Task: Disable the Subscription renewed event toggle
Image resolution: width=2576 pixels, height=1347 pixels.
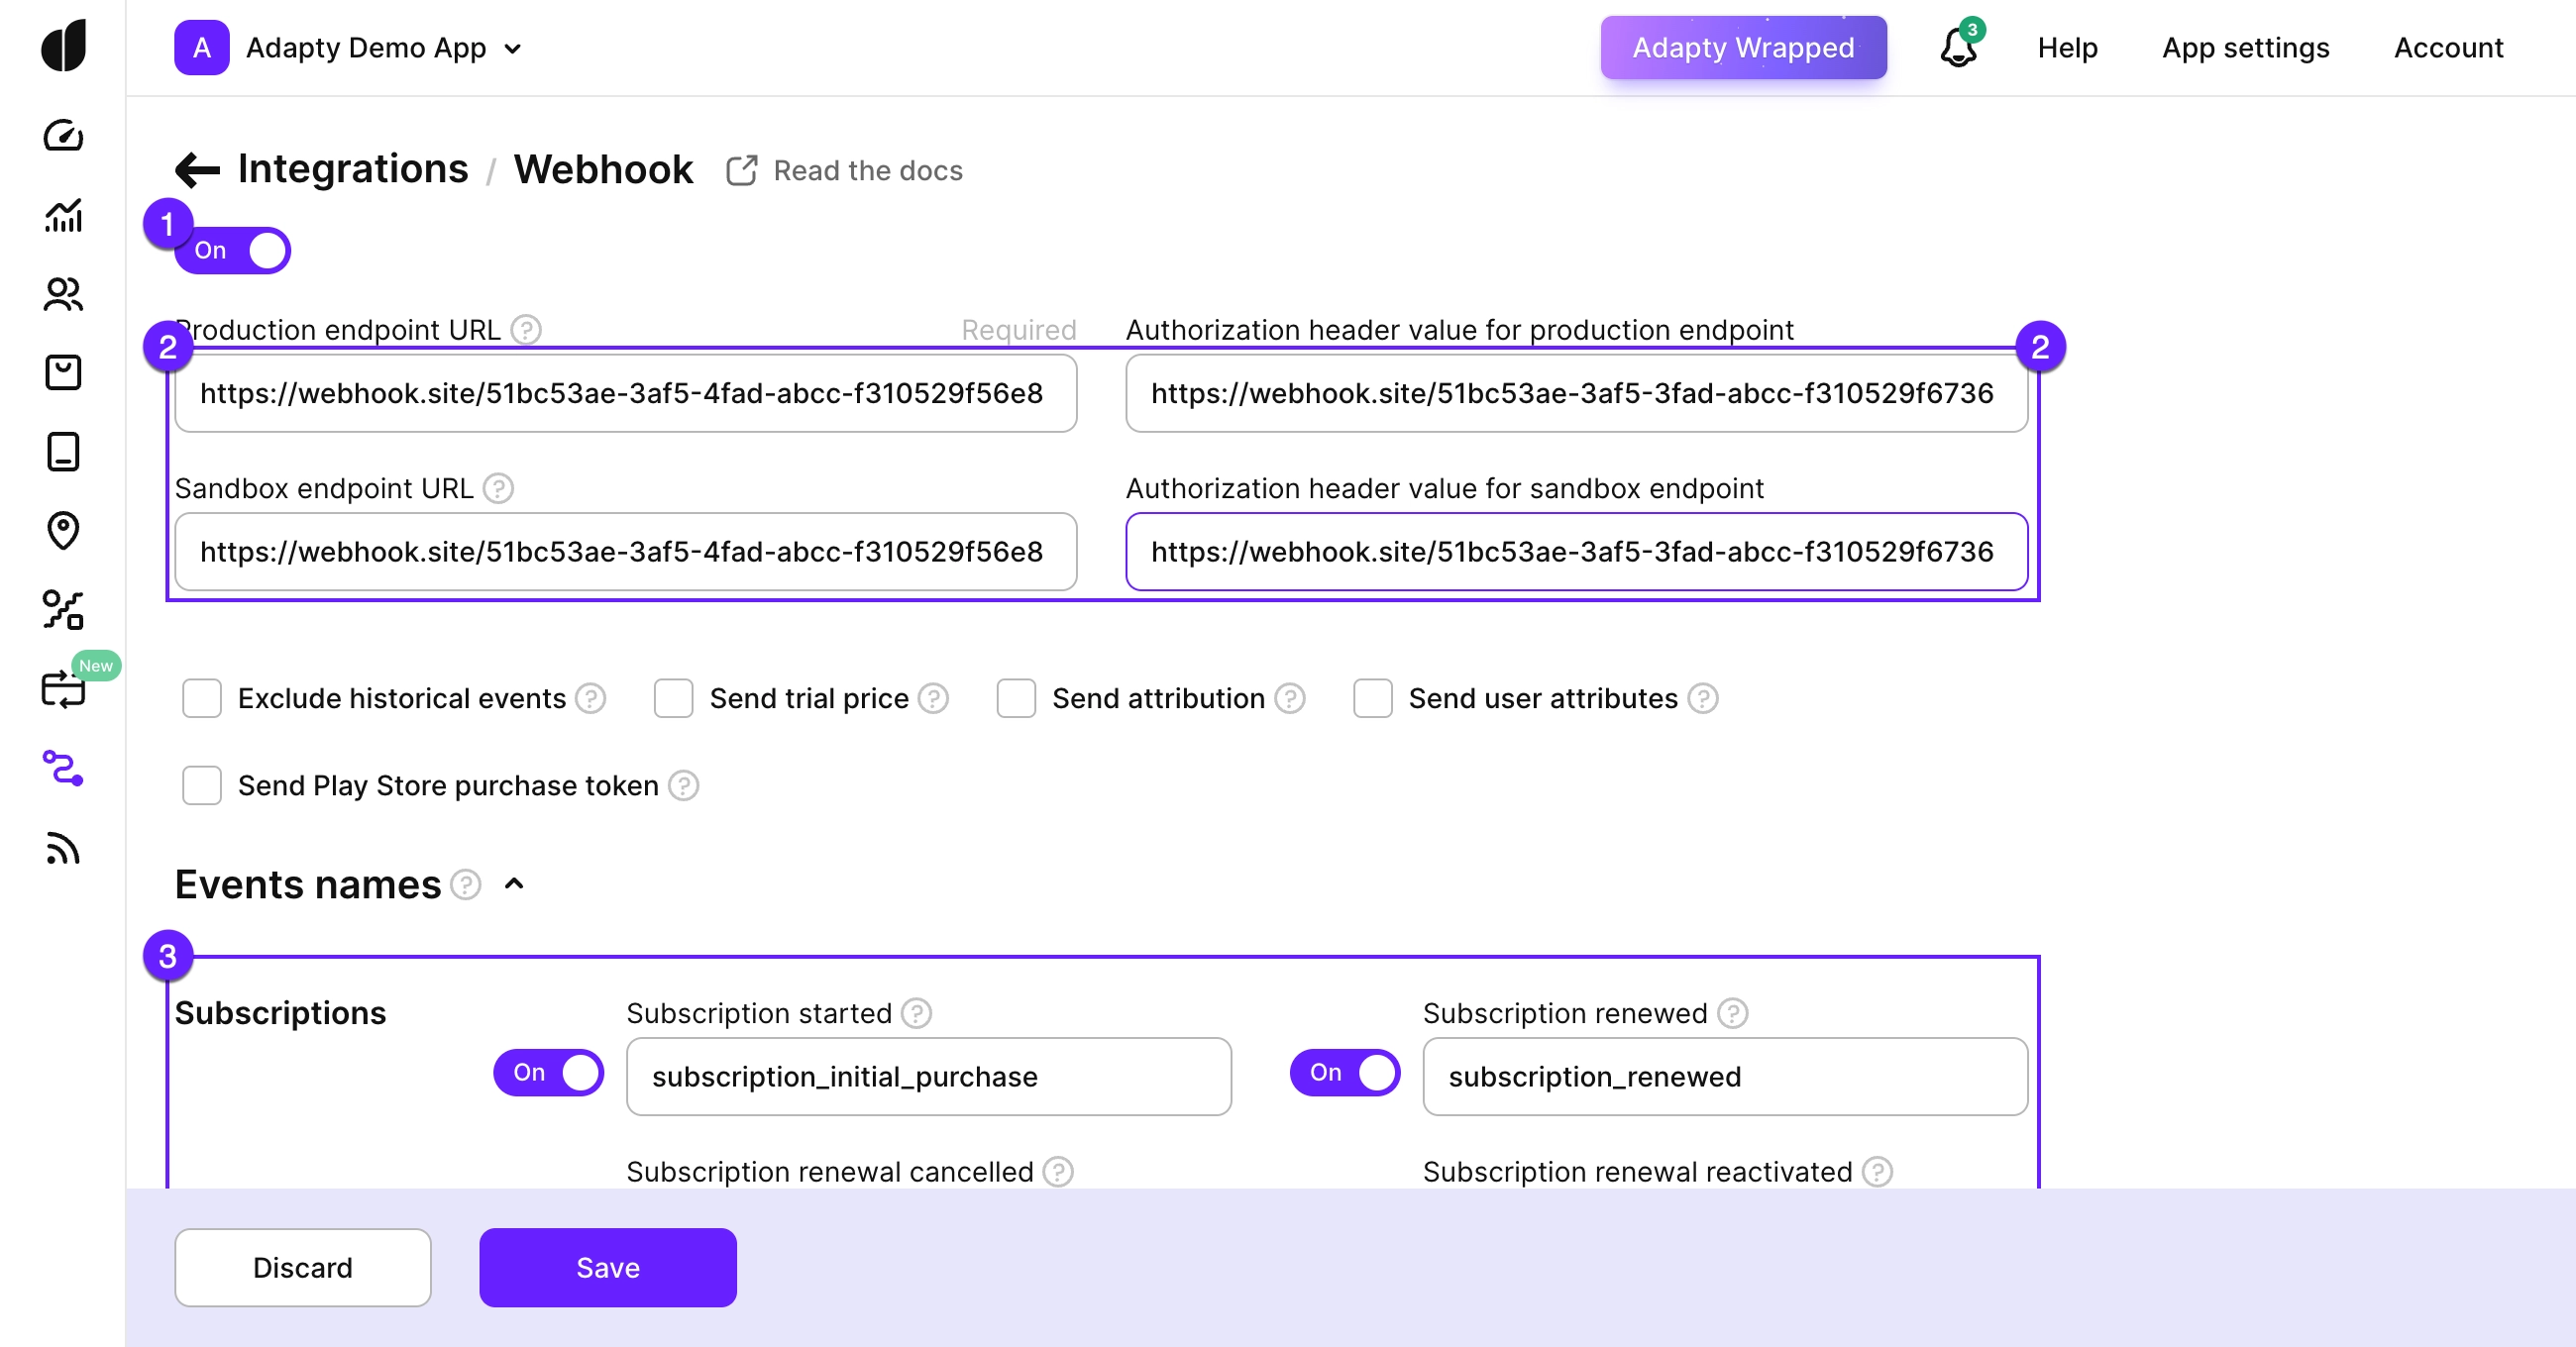Action: [1344, 1072]
